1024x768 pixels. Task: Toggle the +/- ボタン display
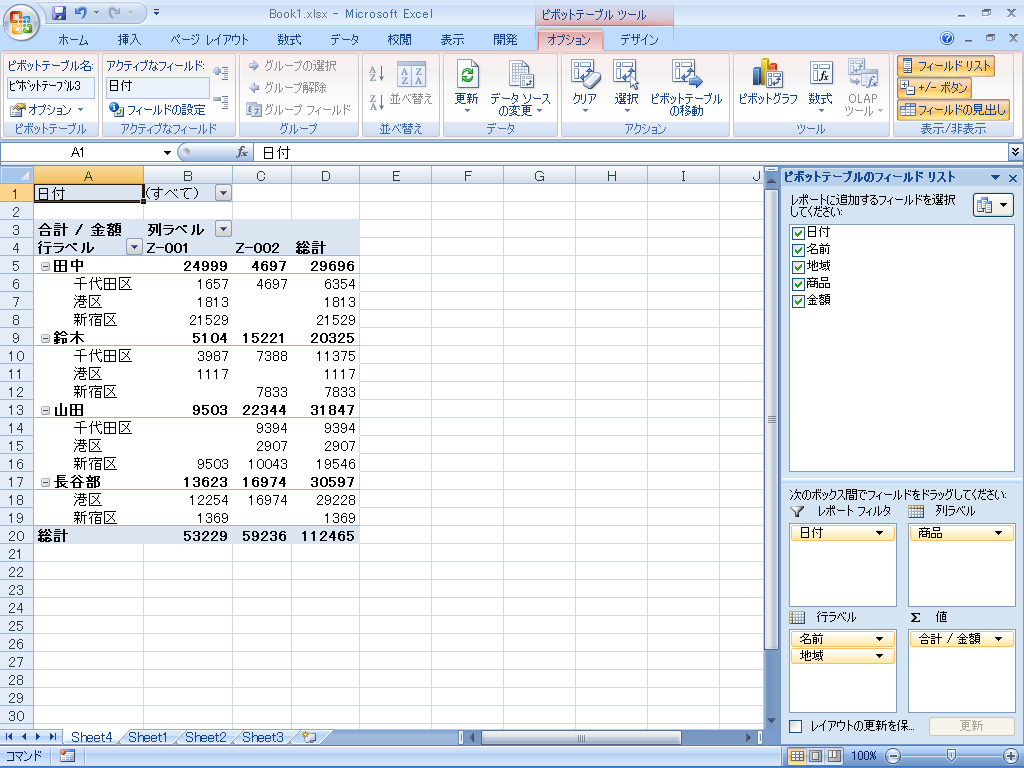[x=935, y=88]
